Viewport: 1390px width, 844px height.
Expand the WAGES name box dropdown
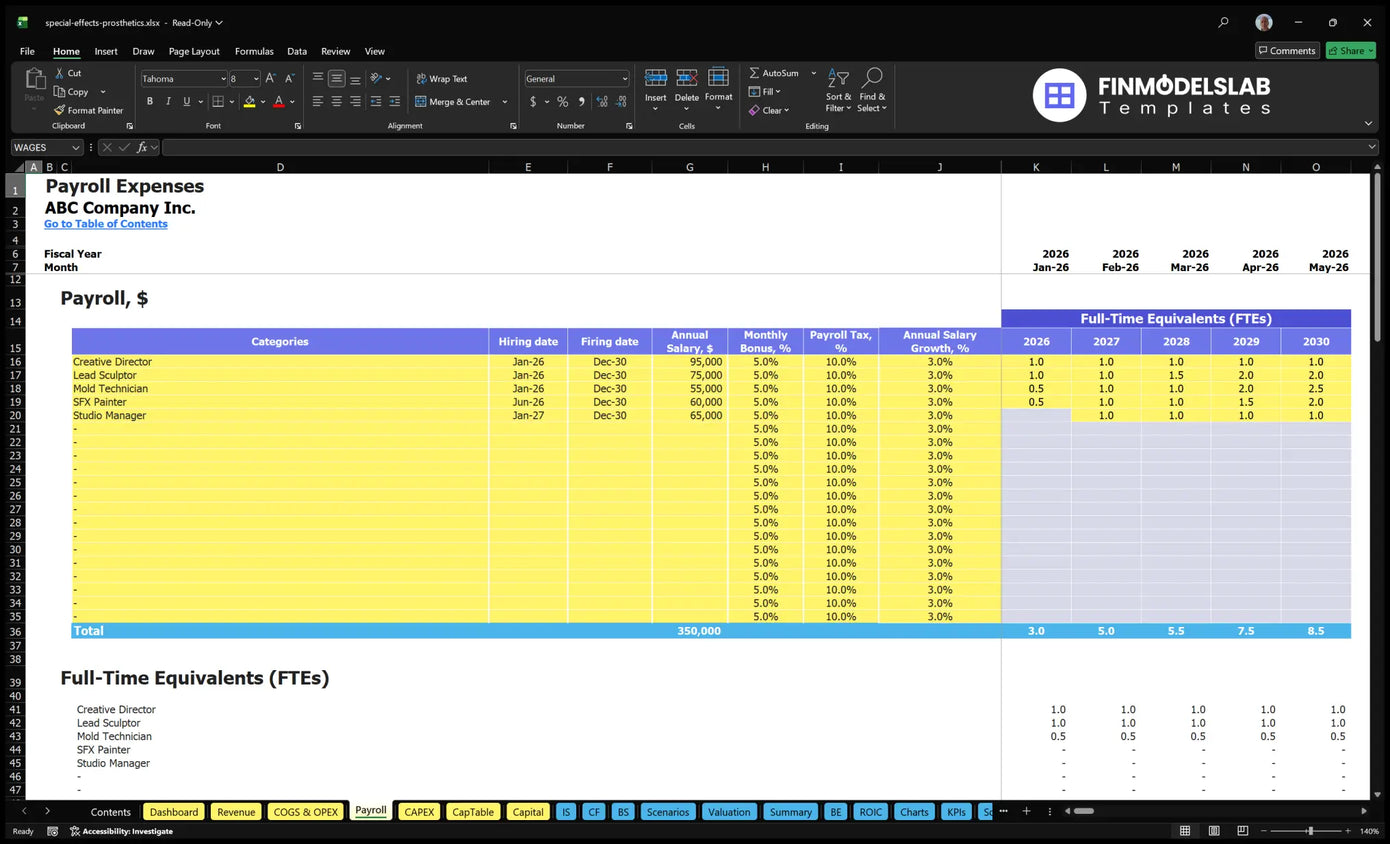click(x=75, y=148)
